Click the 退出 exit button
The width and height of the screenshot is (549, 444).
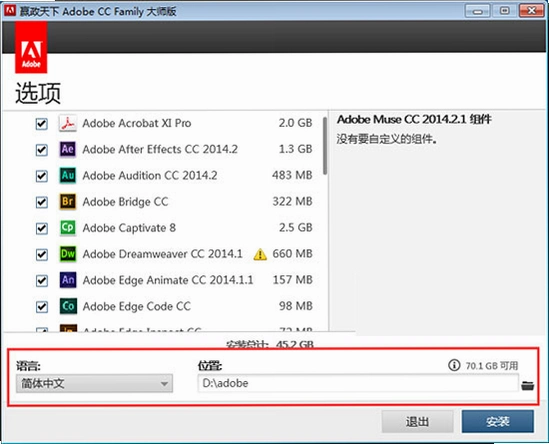click(x=417, y=422)
